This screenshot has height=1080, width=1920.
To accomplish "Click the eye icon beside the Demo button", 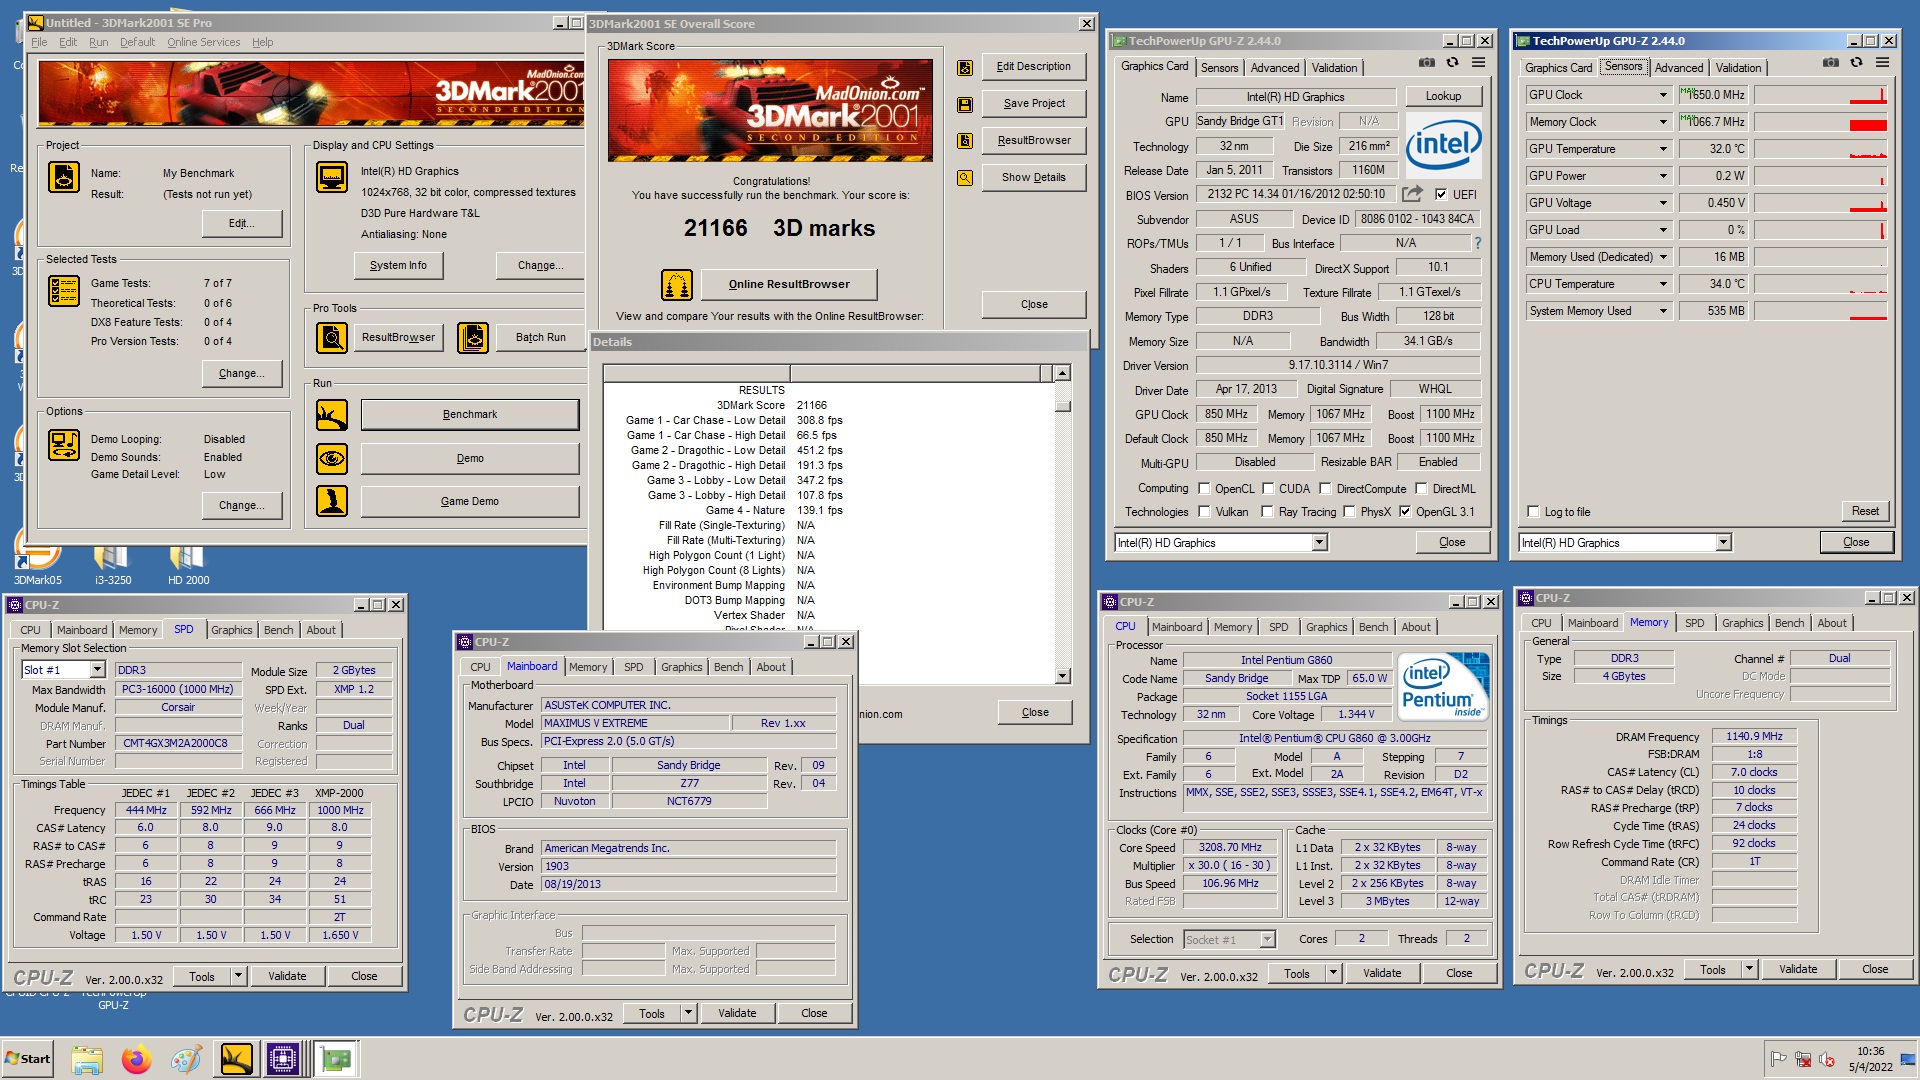I will pos(332,459).
